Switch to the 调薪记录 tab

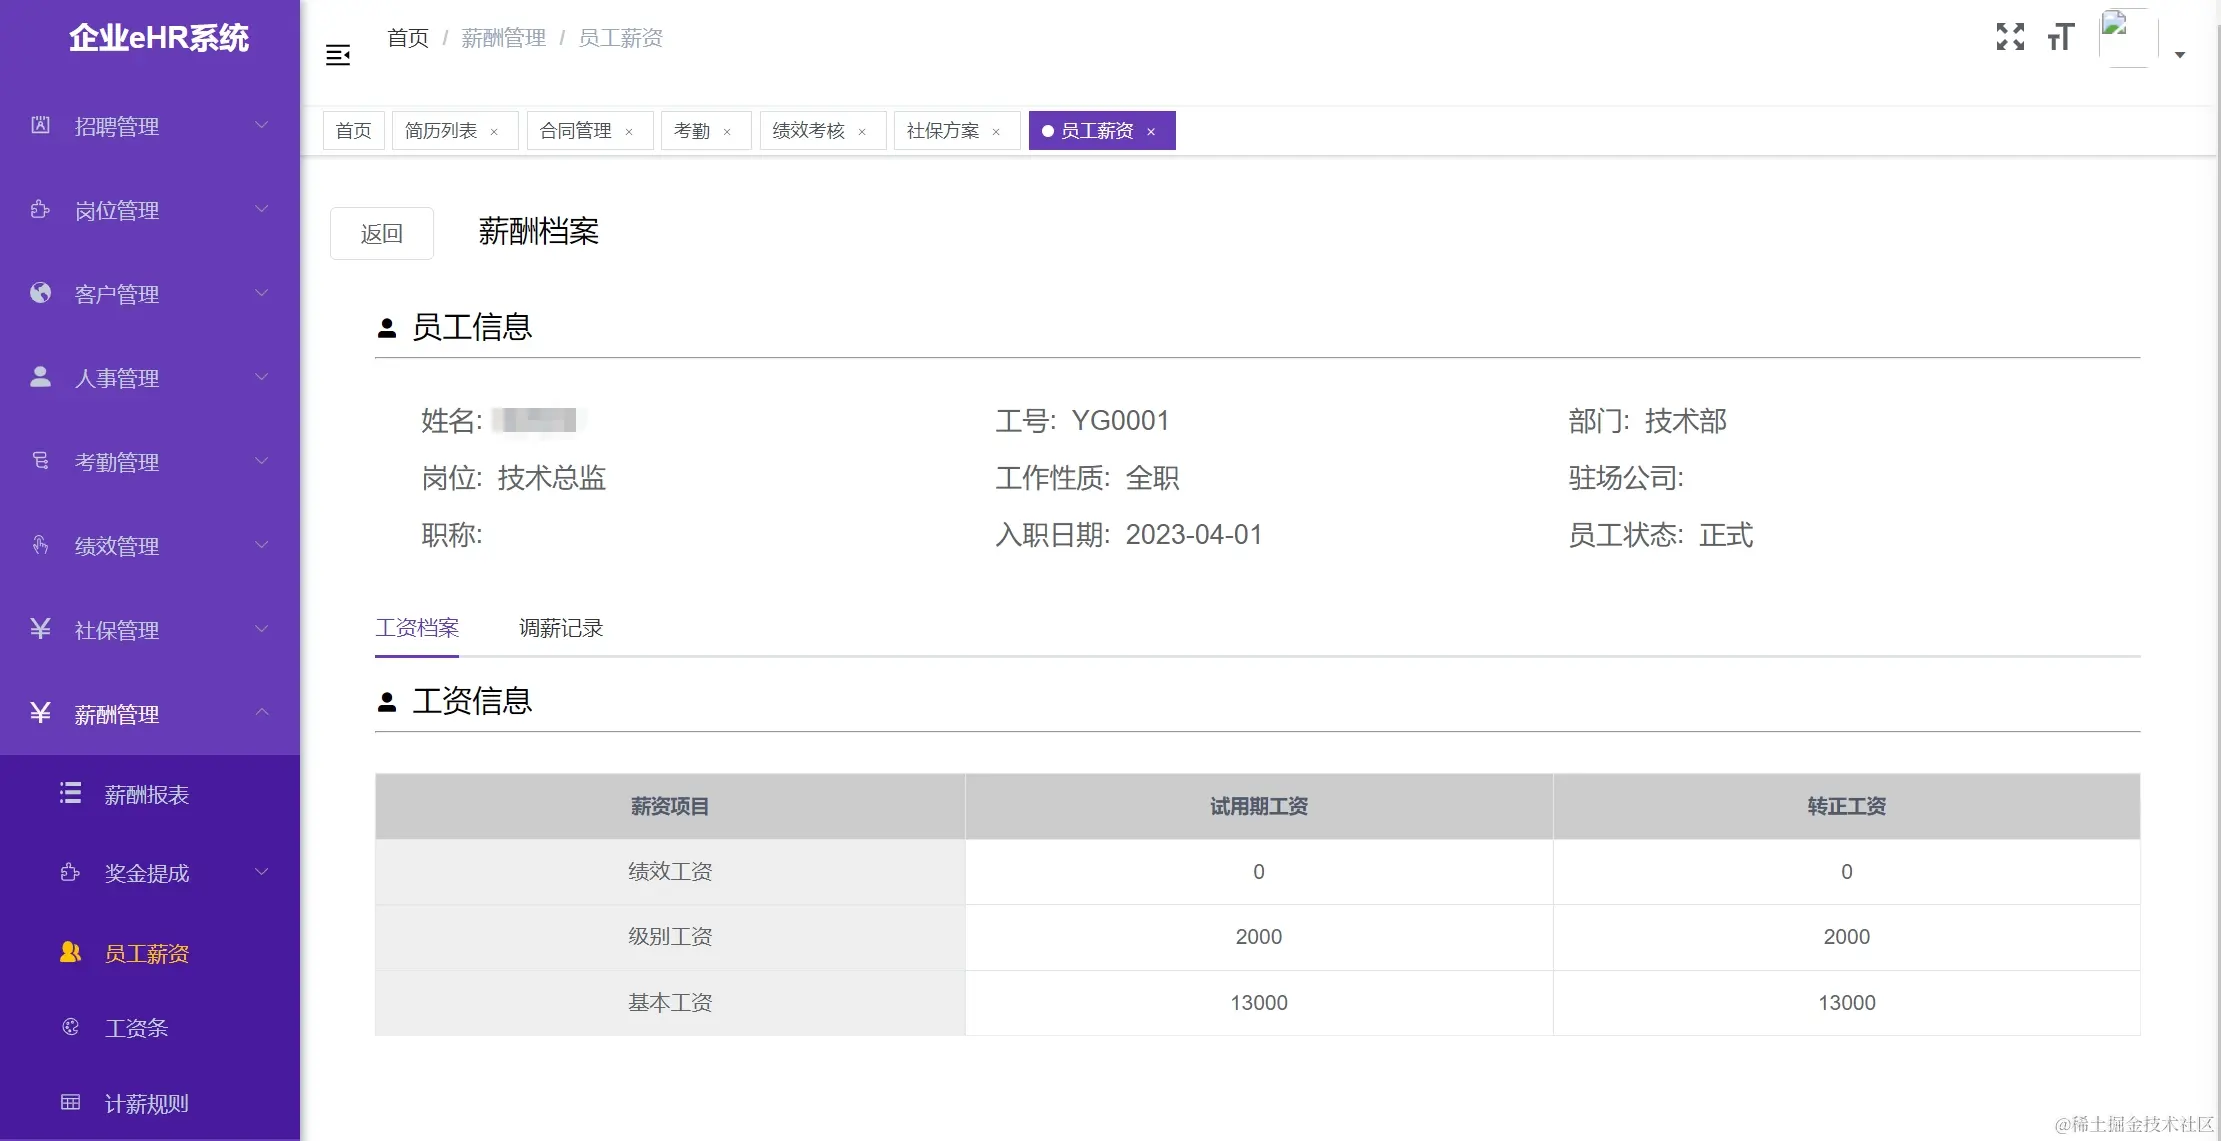pos(560,628)
